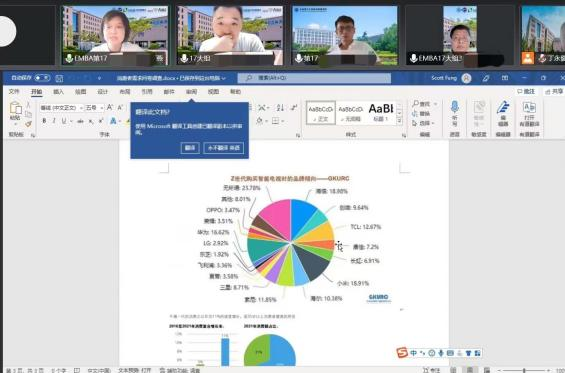565x373 pixels.
Task: Click the Dictate microphone icon
Action: coord(455,107)
